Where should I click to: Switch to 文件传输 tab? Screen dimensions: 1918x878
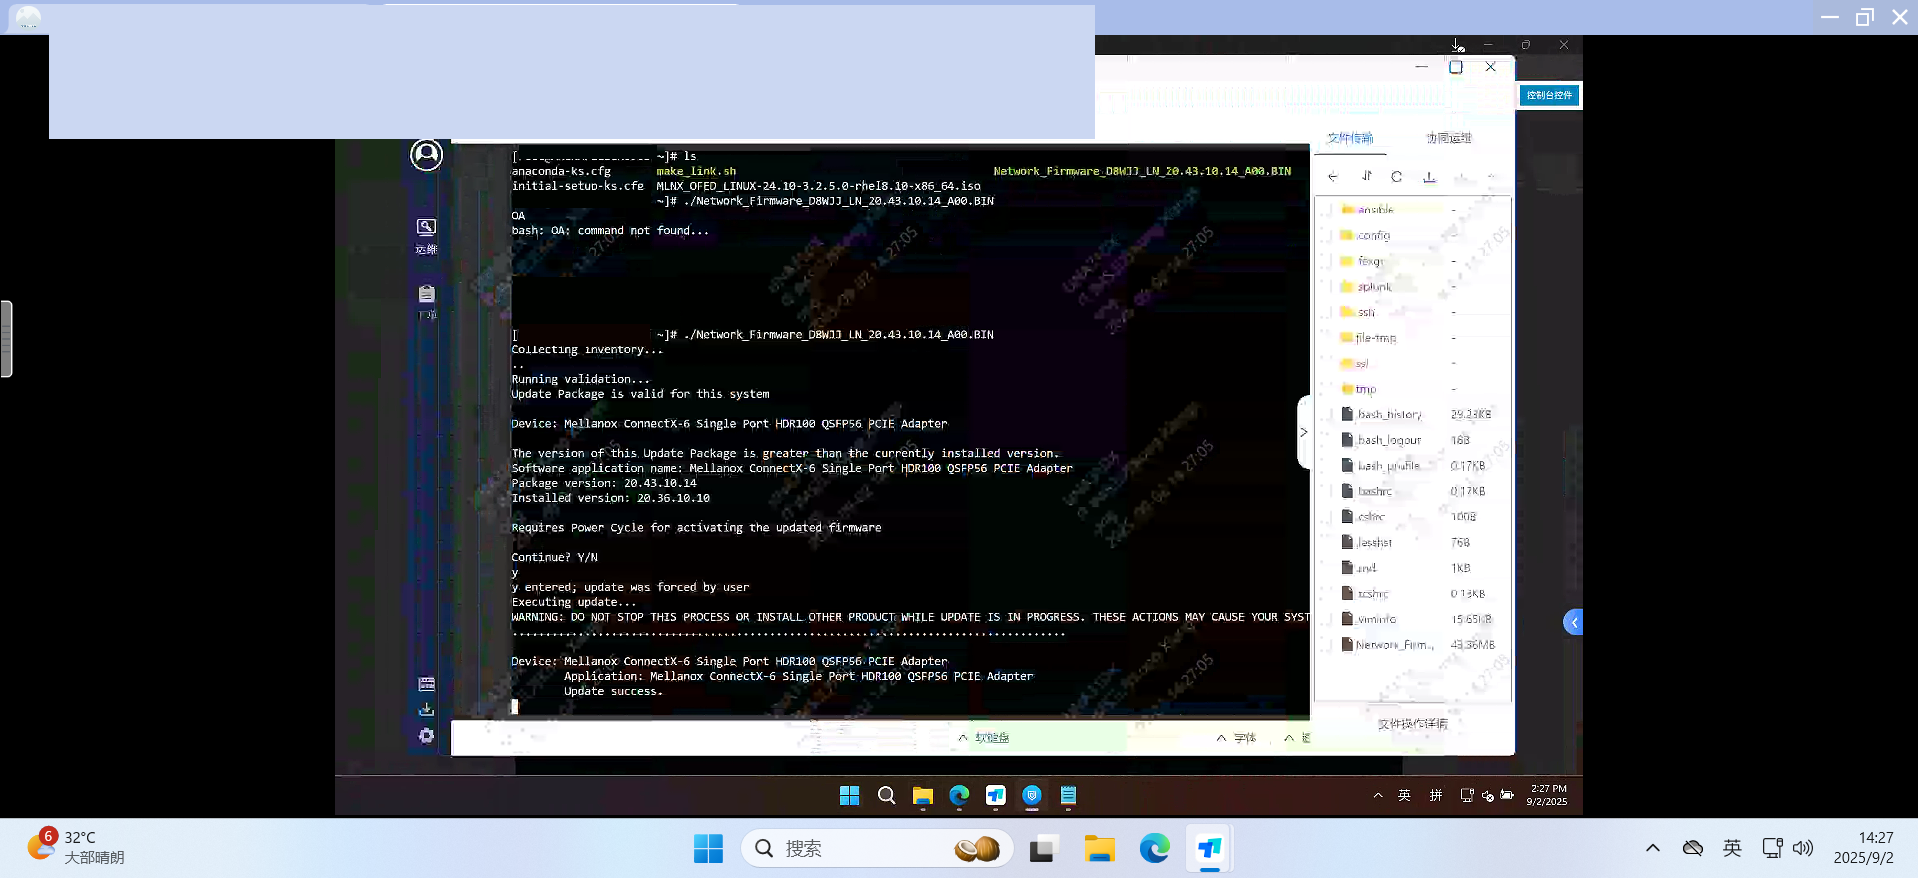pyautogui.click(x=1350, y=138)
